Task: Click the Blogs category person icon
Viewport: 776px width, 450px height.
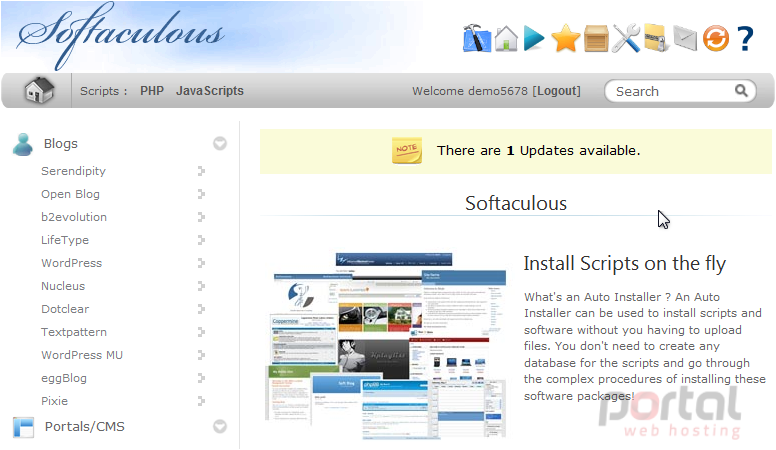Action: (23, 144)
